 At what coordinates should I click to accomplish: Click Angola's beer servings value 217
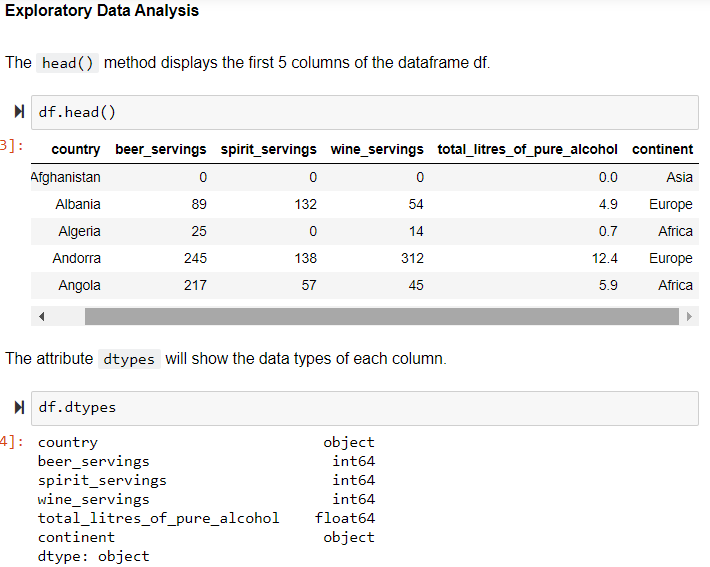(195, 285)
